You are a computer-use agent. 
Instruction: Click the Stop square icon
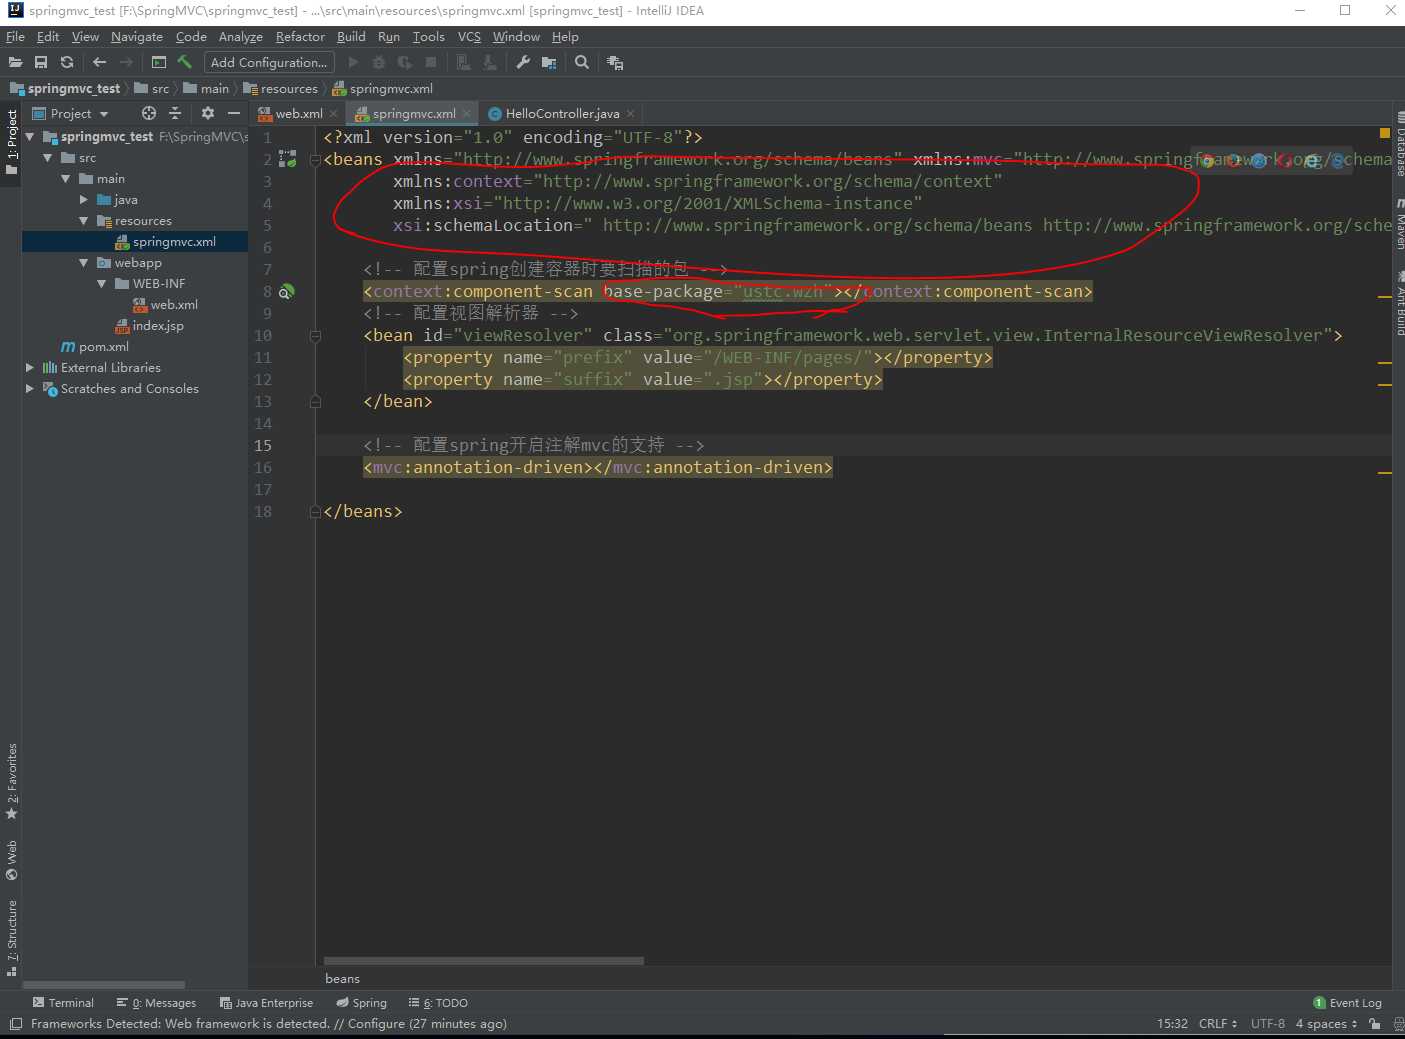431,62
